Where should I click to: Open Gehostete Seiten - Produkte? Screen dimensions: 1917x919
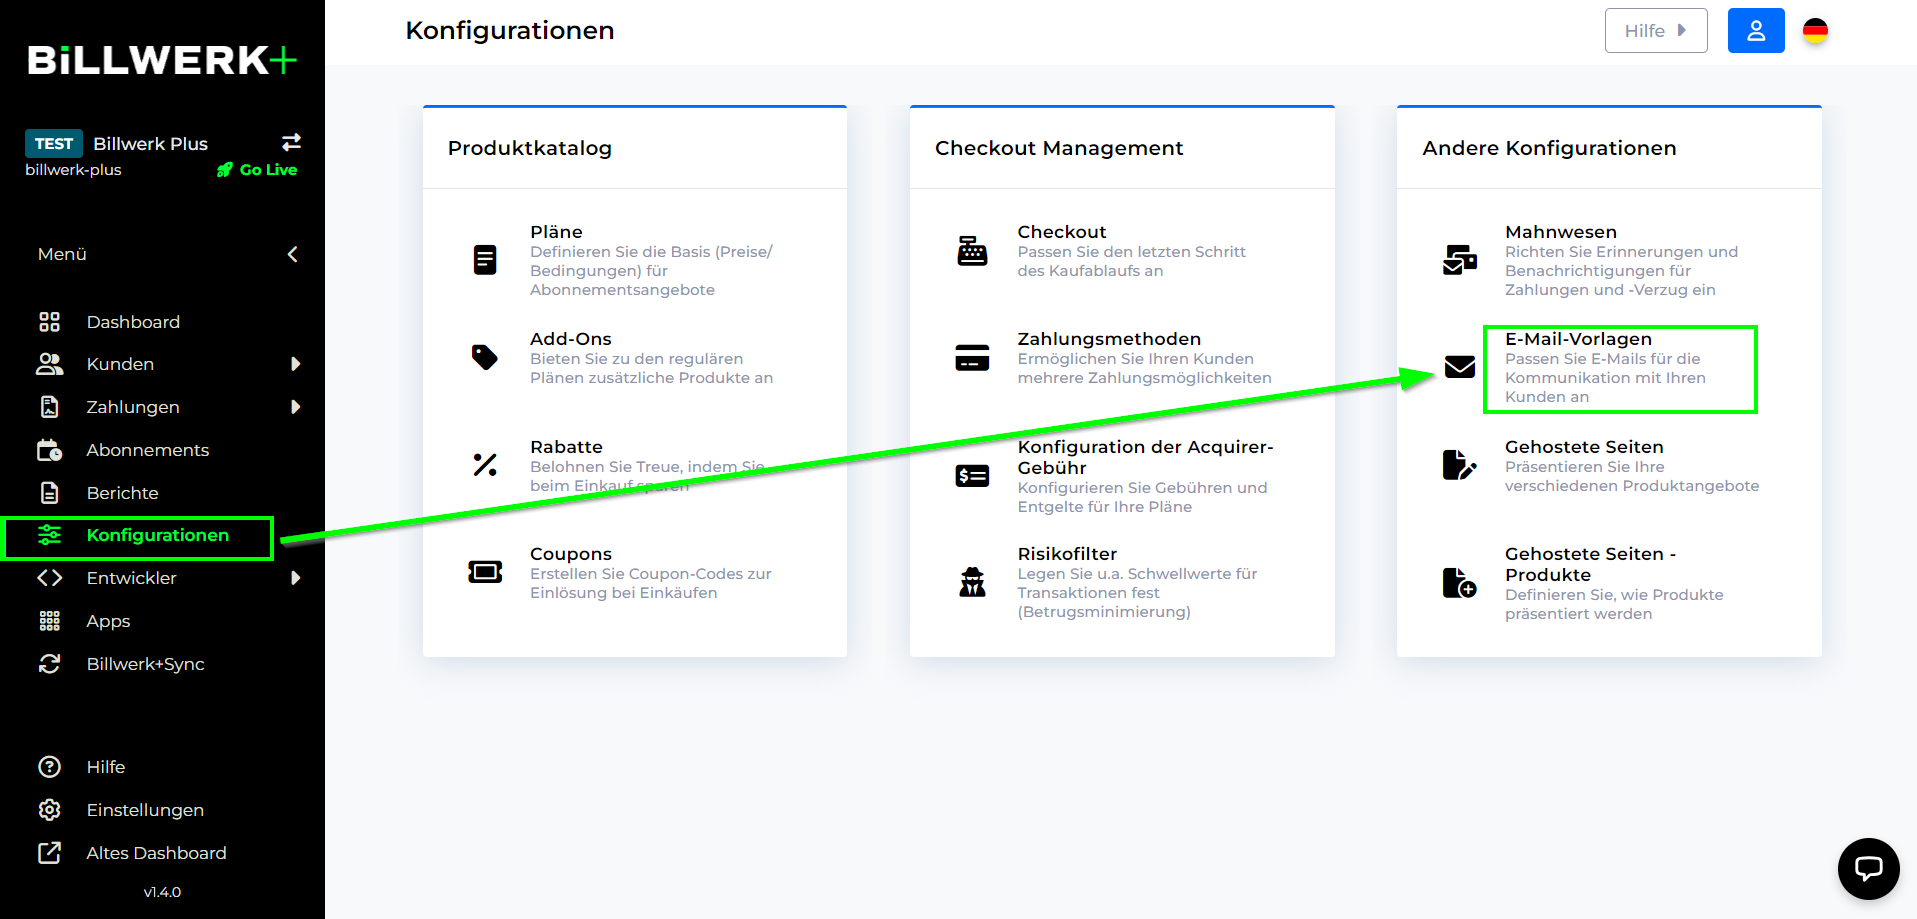tap(1590, 564)
